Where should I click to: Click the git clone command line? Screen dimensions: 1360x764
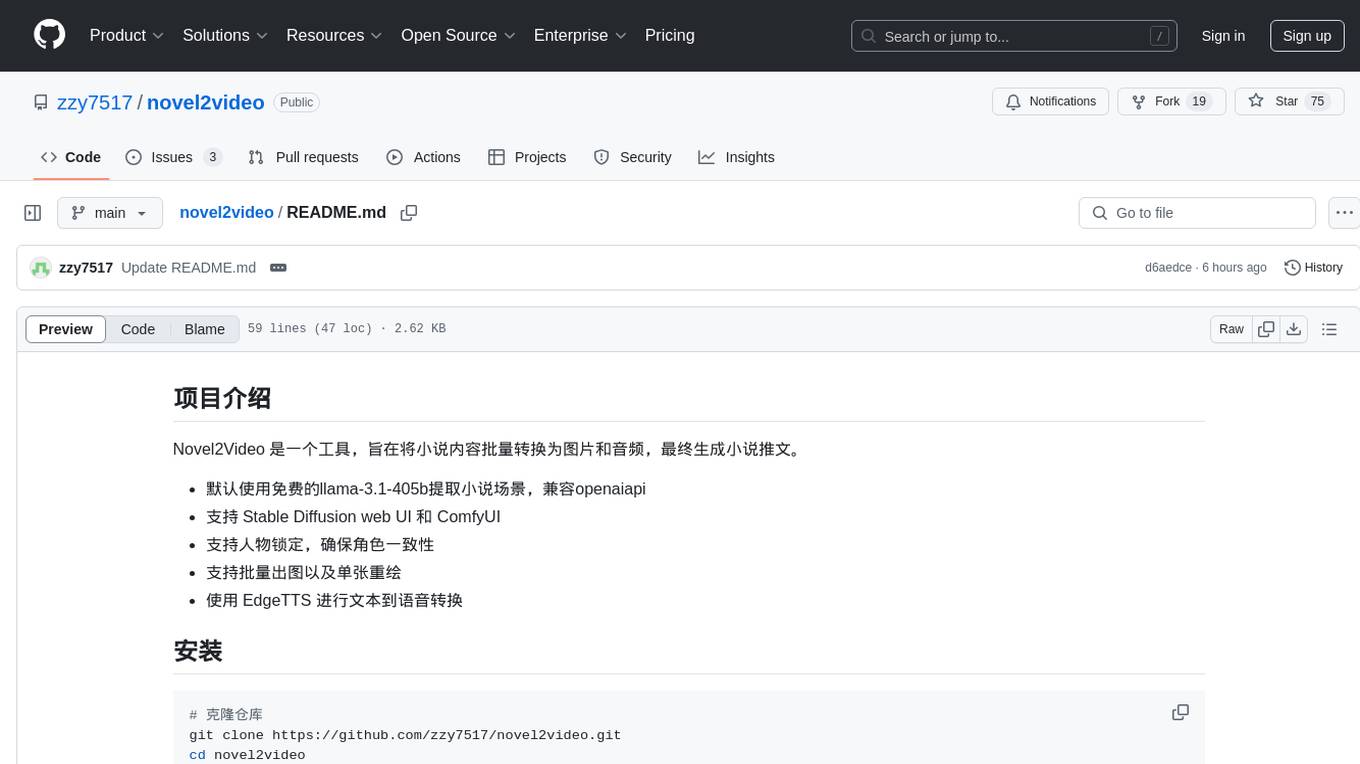pyautogui.click(x=405, y=735)
